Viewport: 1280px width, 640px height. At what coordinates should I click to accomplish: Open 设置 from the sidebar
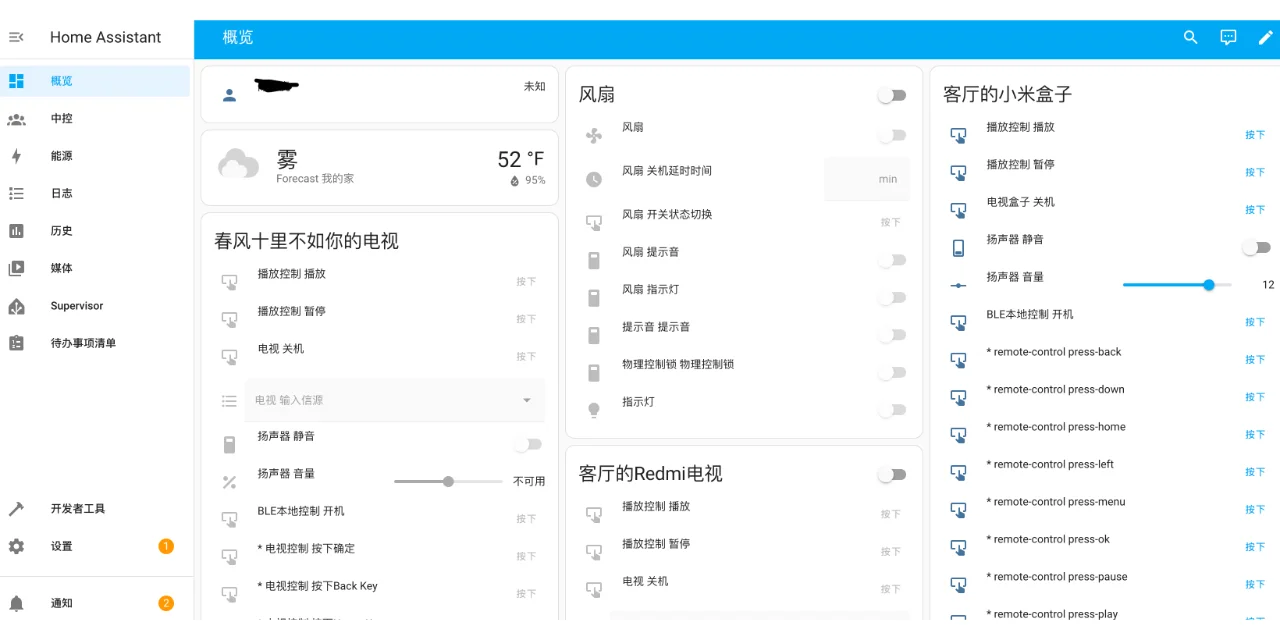[15, 546]
